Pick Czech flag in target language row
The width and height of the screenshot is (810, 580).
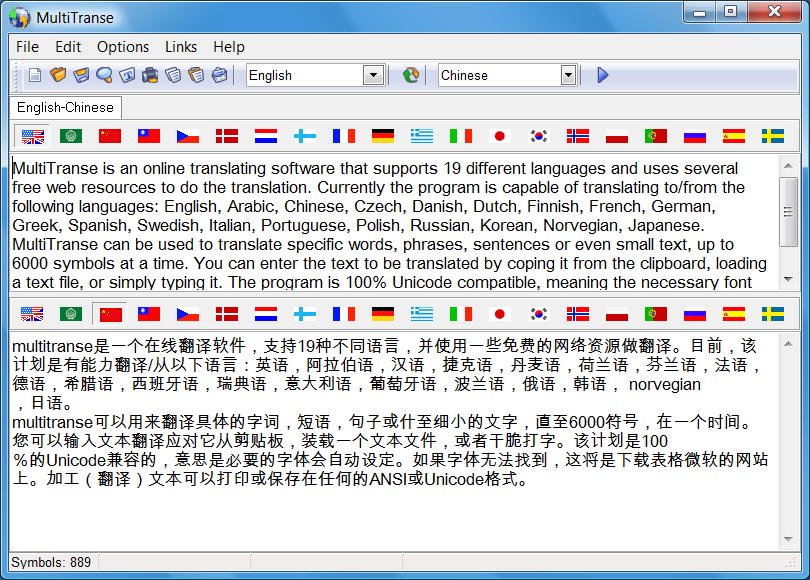coord(188,314)
